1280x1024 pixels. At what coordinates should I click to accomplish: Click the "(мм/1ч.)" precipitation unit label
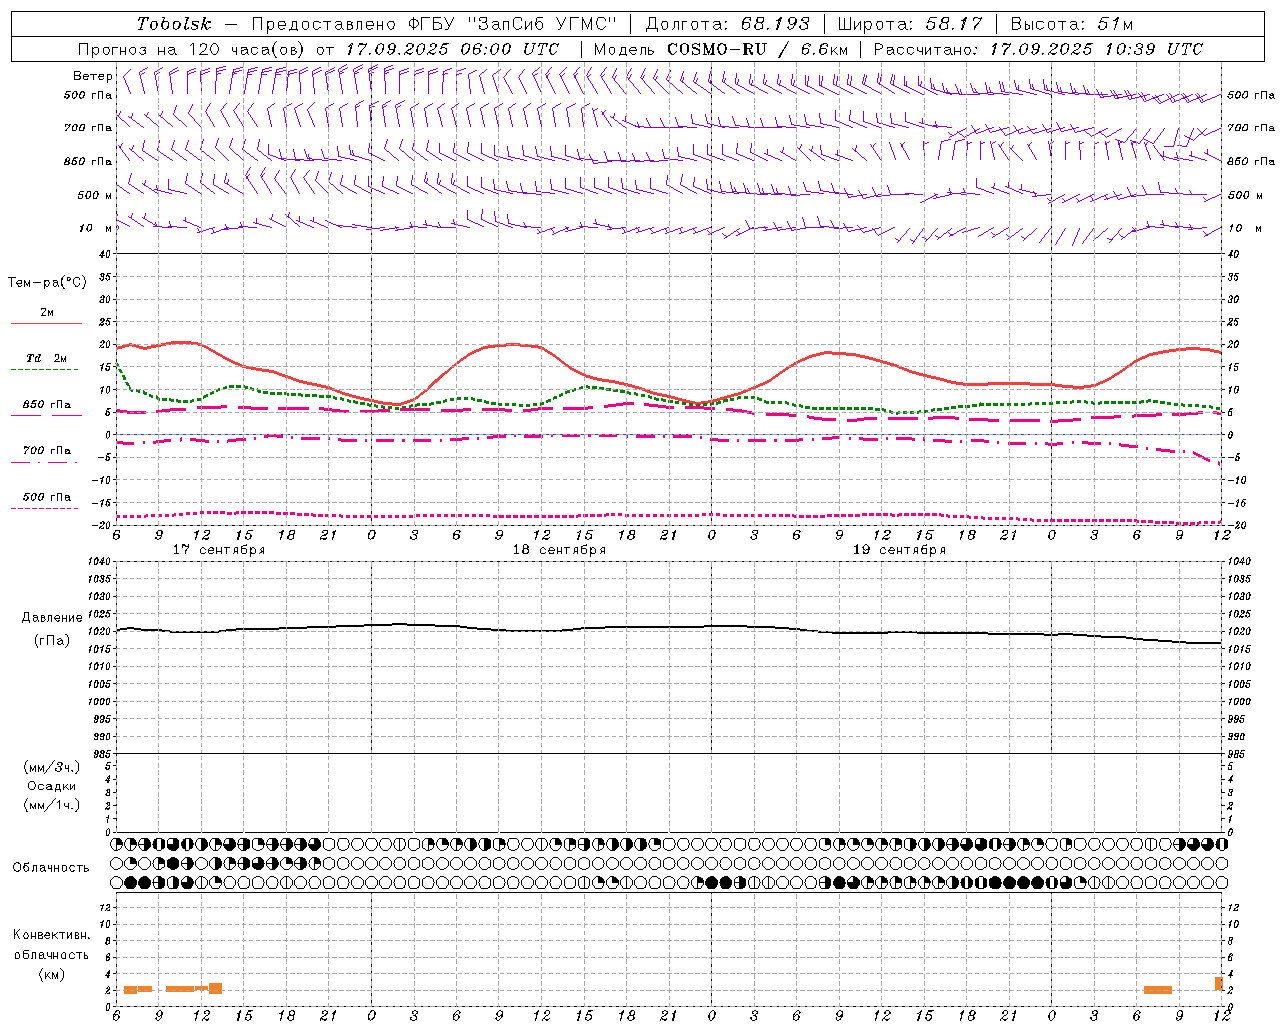pyautogui.click(x=52, y=805)
